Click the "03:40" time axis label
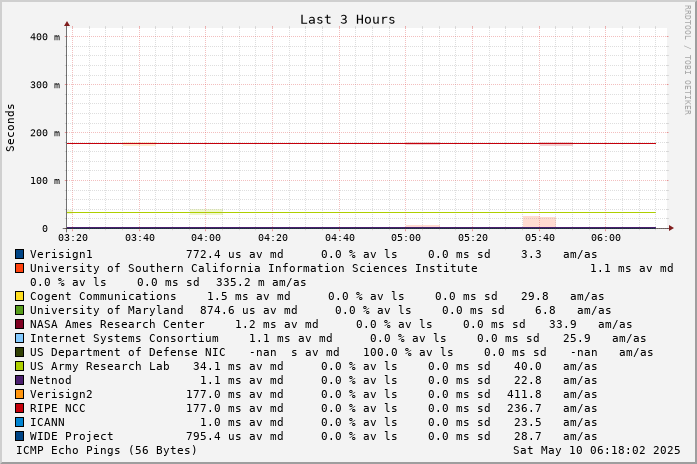This screenshot has width=697, height=464. tap(140, 238)
